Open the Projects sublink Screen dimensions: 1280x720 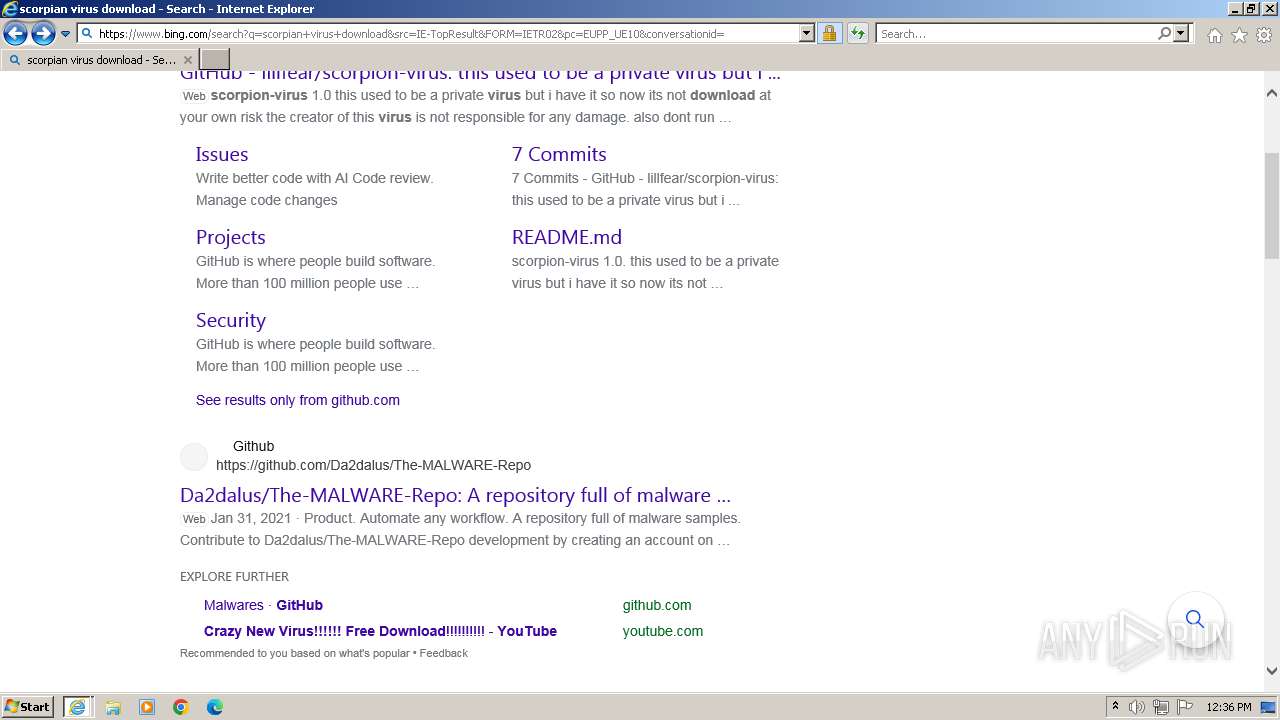pyautogui.click(x=230, y=237)
